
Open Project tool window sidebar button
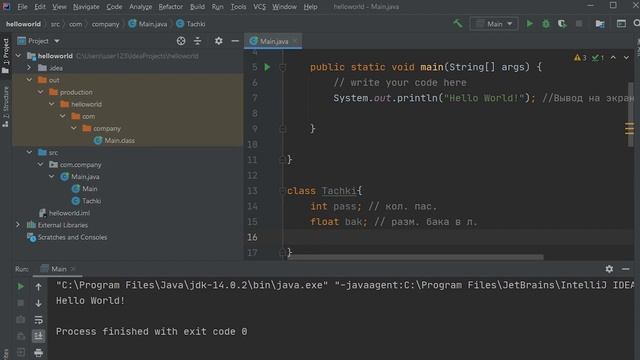click(5, 56)
